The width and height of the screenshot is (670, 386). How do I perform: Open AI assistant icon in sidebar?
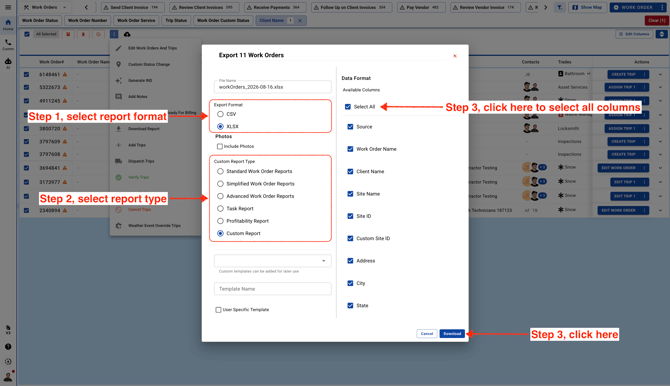click(8, 63)
